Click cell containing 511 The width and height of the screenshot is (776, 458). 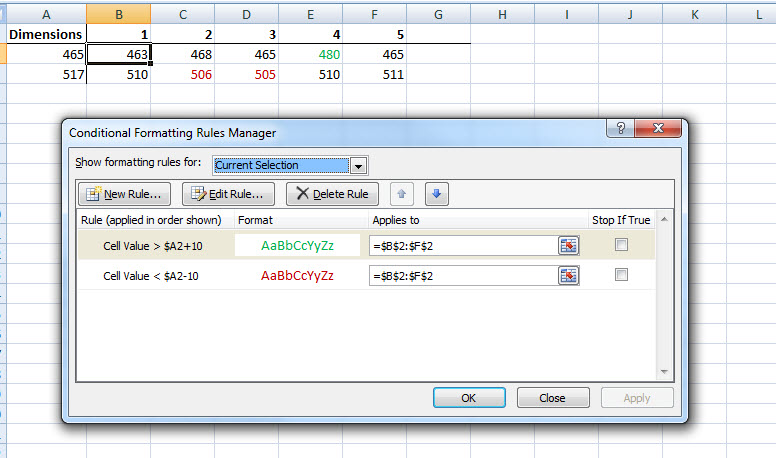coord(374,74)
